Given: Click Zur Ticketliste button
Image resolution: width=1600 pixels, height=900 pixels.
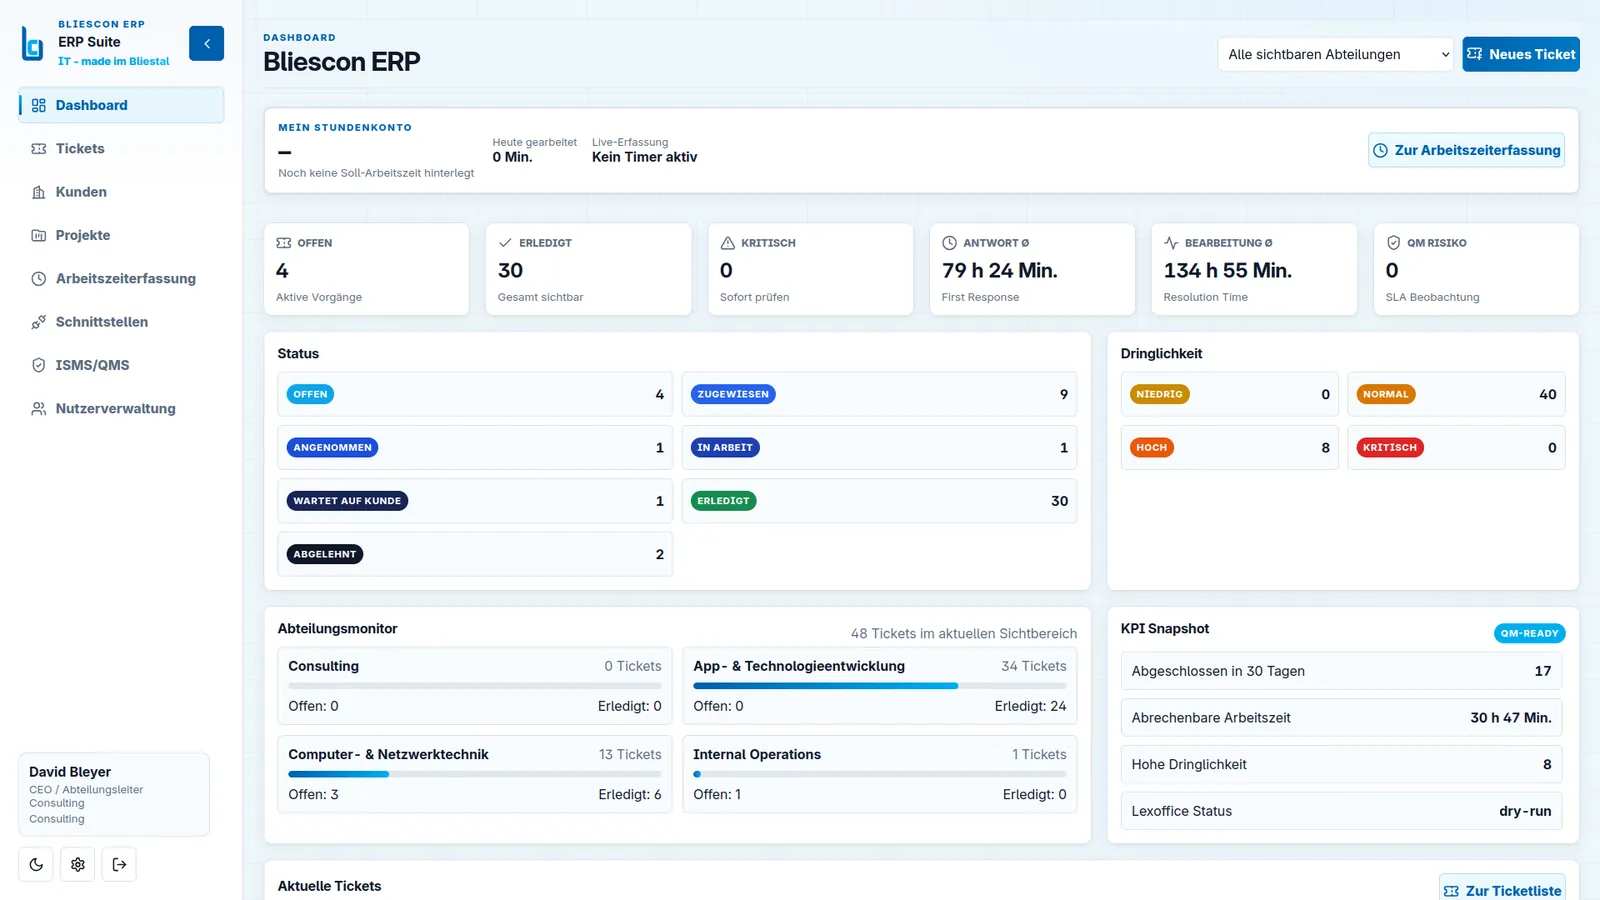Looking at the screenshot, I should [1502, 890].
